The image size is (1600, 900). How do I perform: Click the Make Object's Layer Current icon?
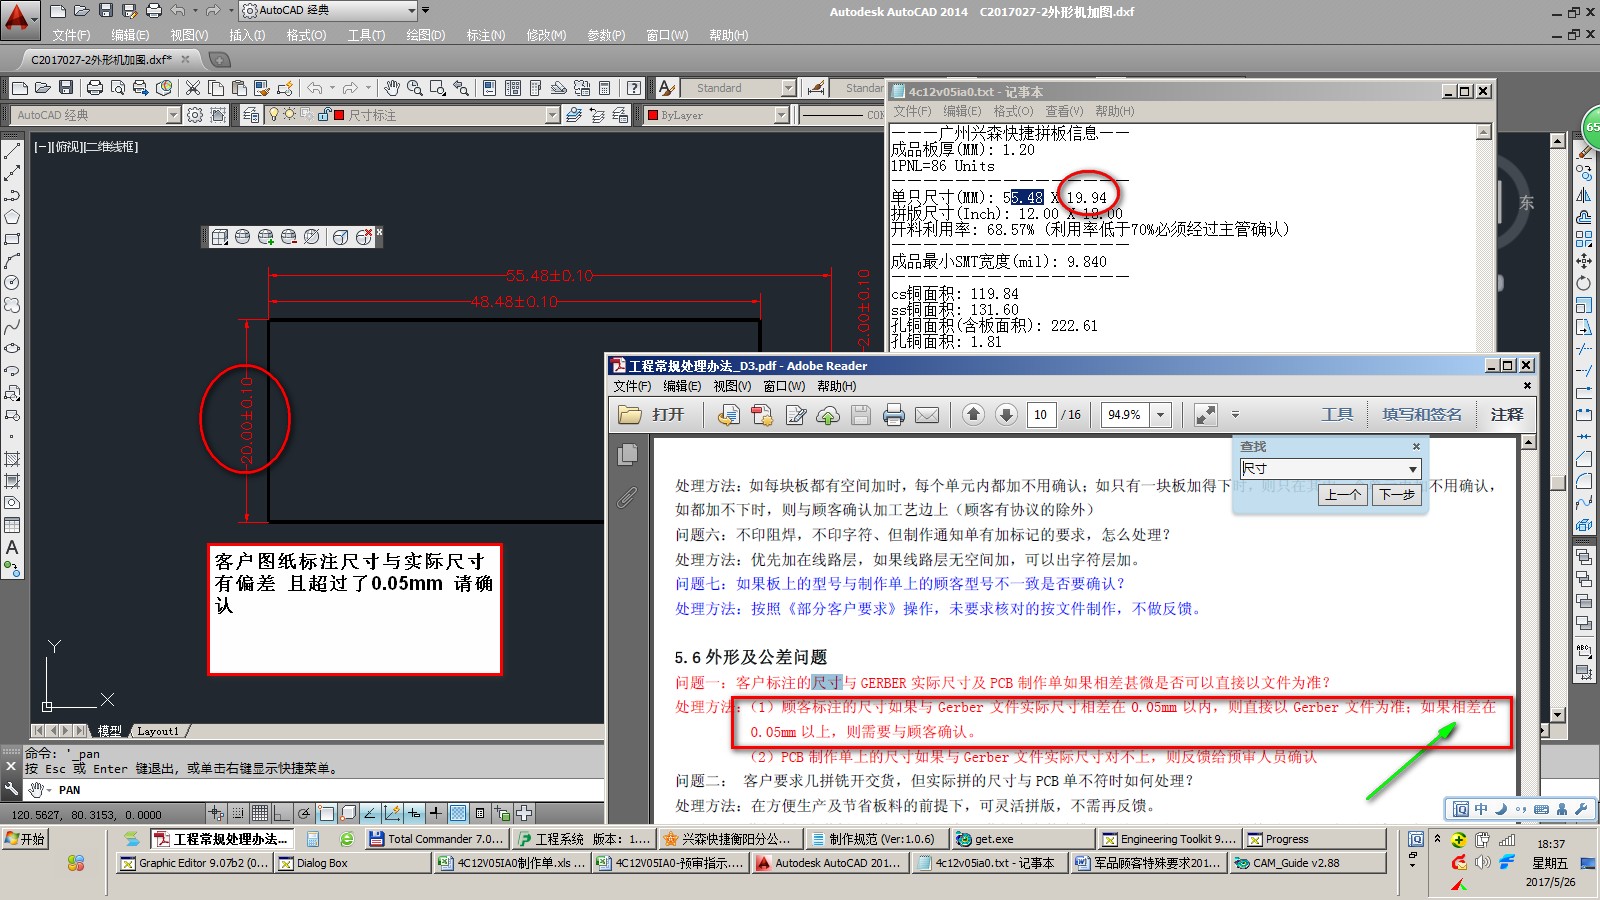click(573, 115)
